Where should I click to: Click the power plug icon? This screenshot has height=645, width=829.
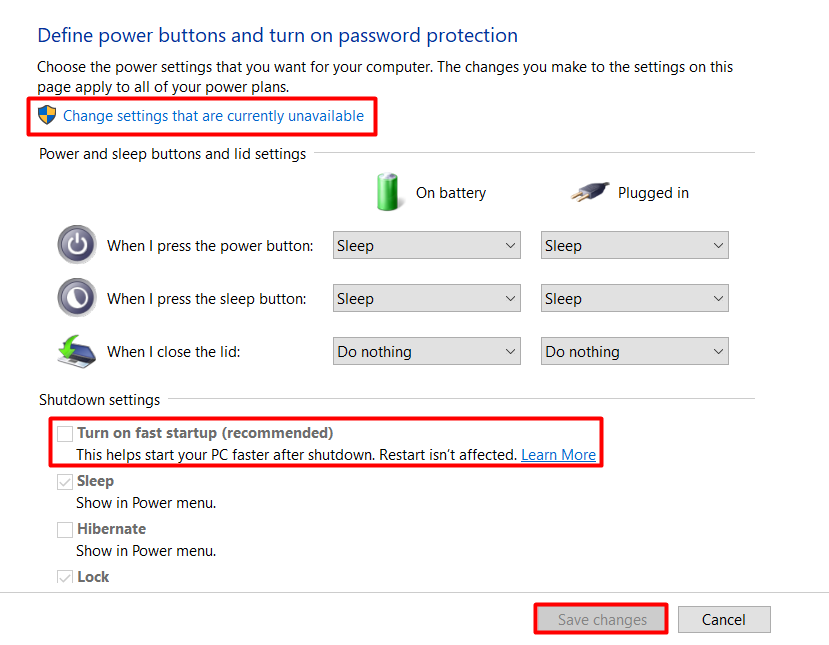tap(589, 192)
